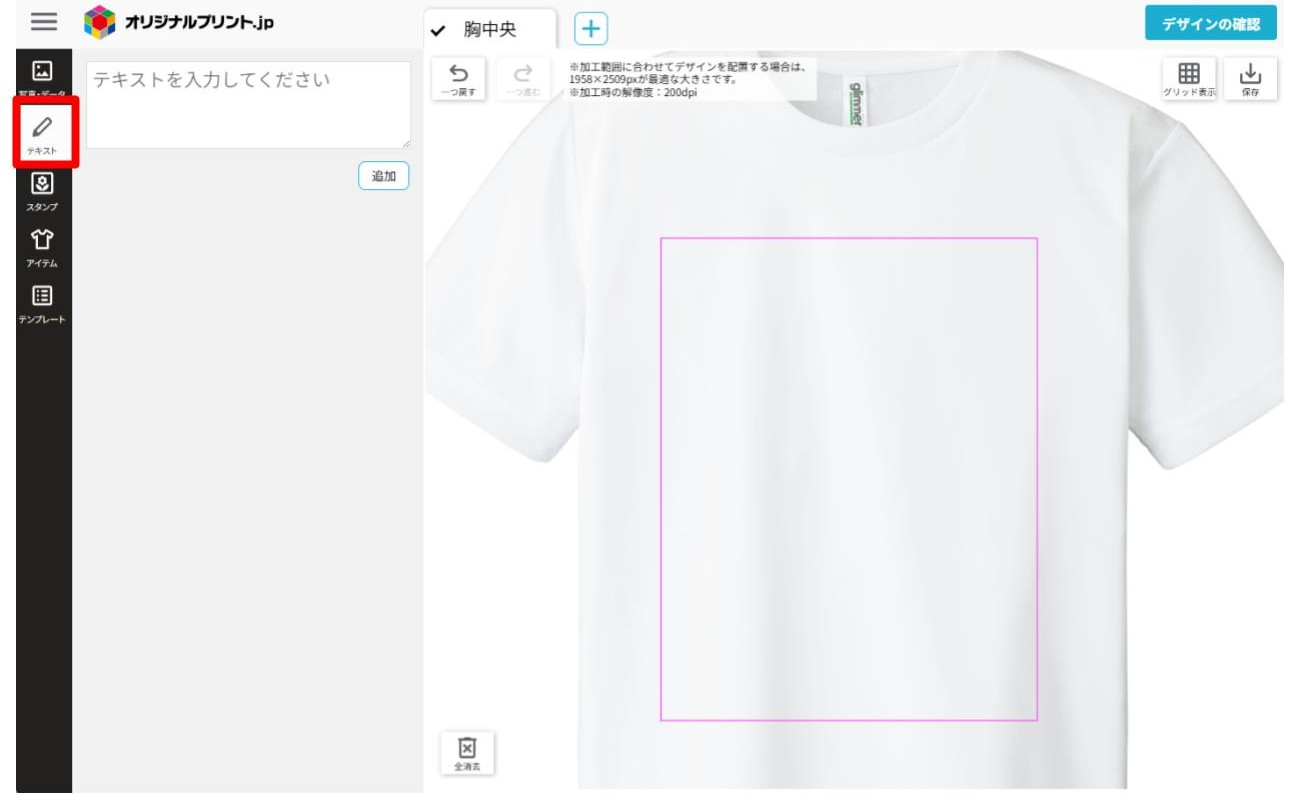Click the 加工範囲 size note text

[691, 80]
